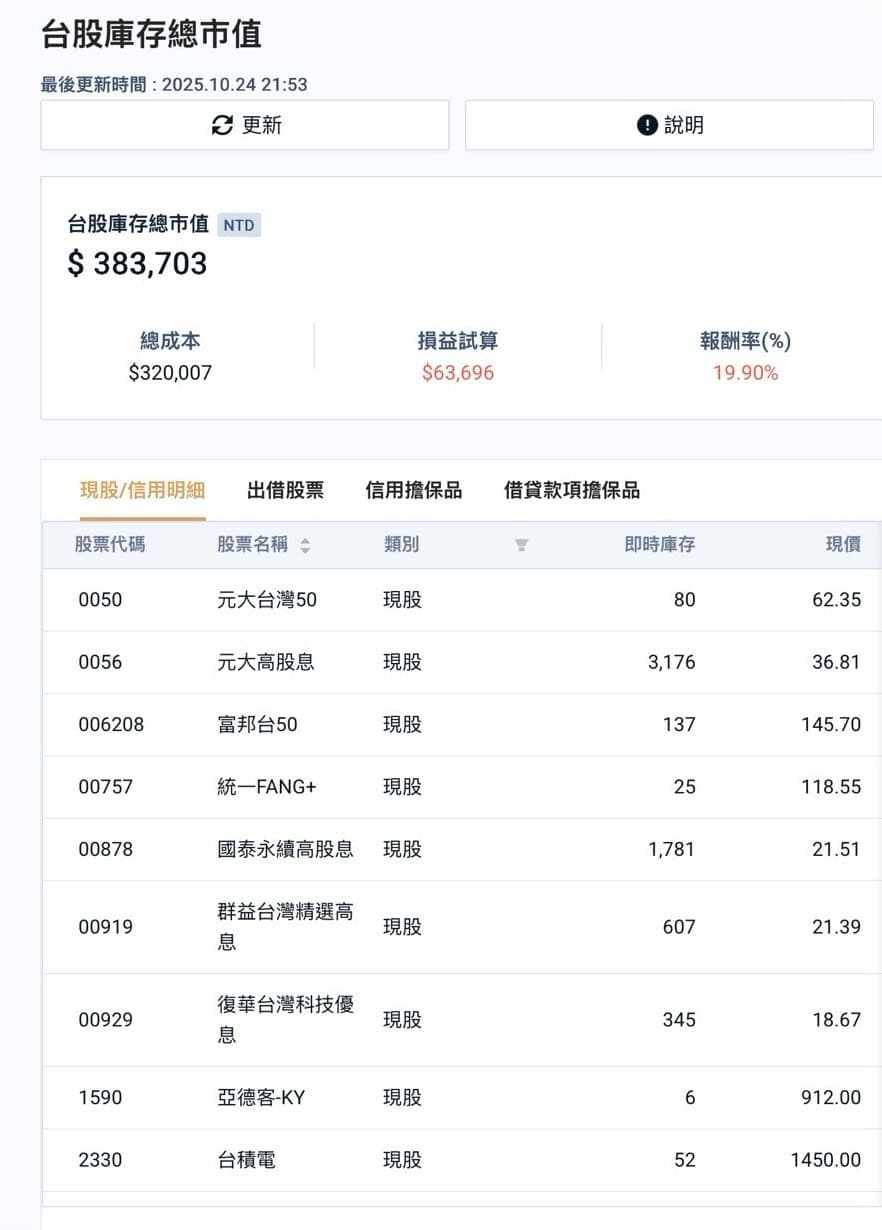Click the total value $ 383,703
The height and width of the screenshot is (1230, 882).
coord(137,264)
